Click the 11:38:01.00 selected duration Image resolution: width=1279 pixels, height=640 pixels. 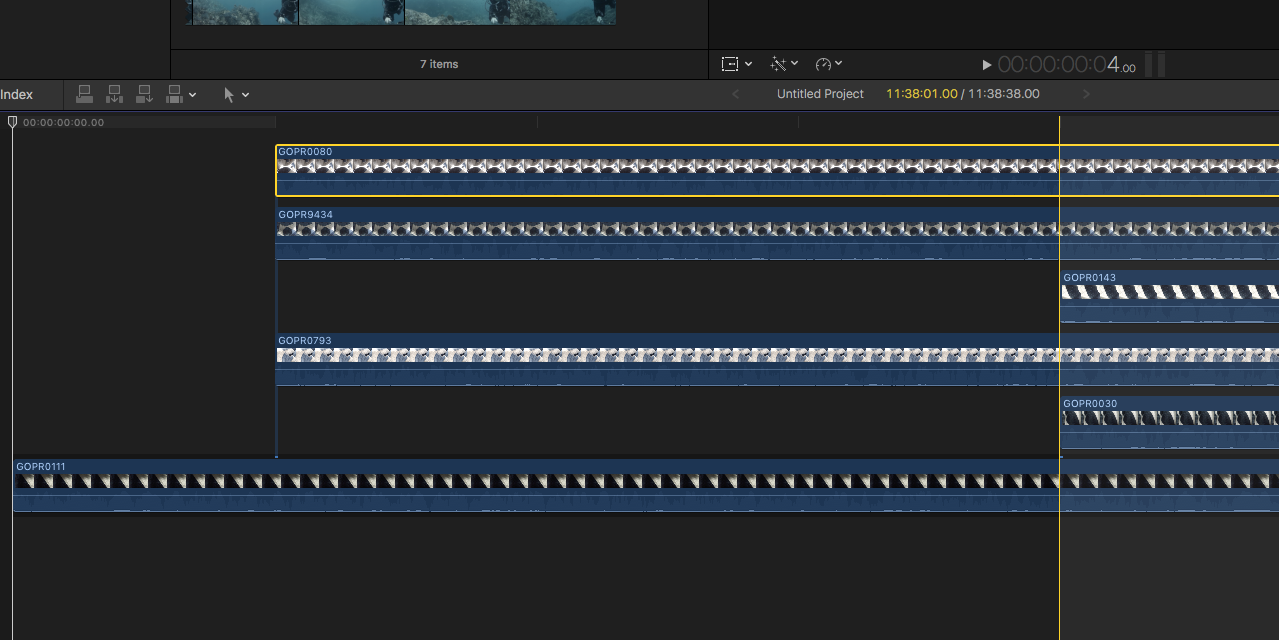[x=921, y=94]
